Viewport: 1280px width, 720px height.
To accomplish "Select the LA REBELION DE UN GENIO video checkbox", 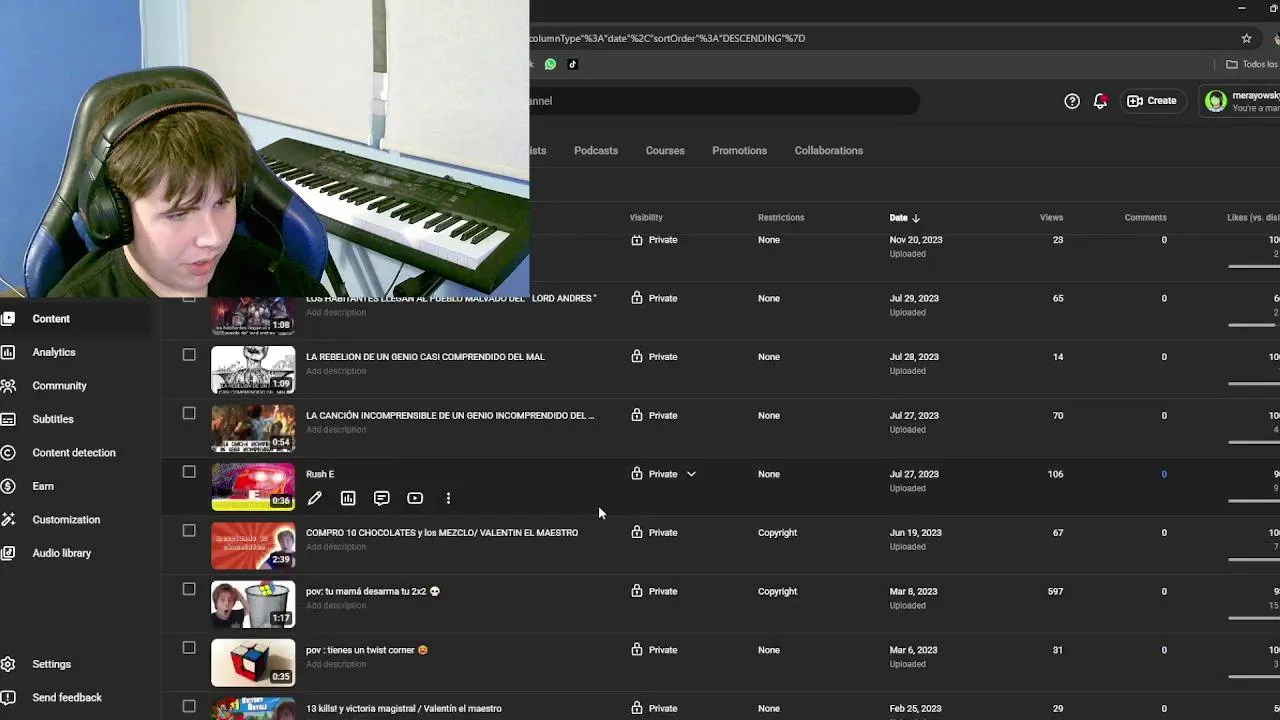I will pyautogui.click(x=189, y=354).
